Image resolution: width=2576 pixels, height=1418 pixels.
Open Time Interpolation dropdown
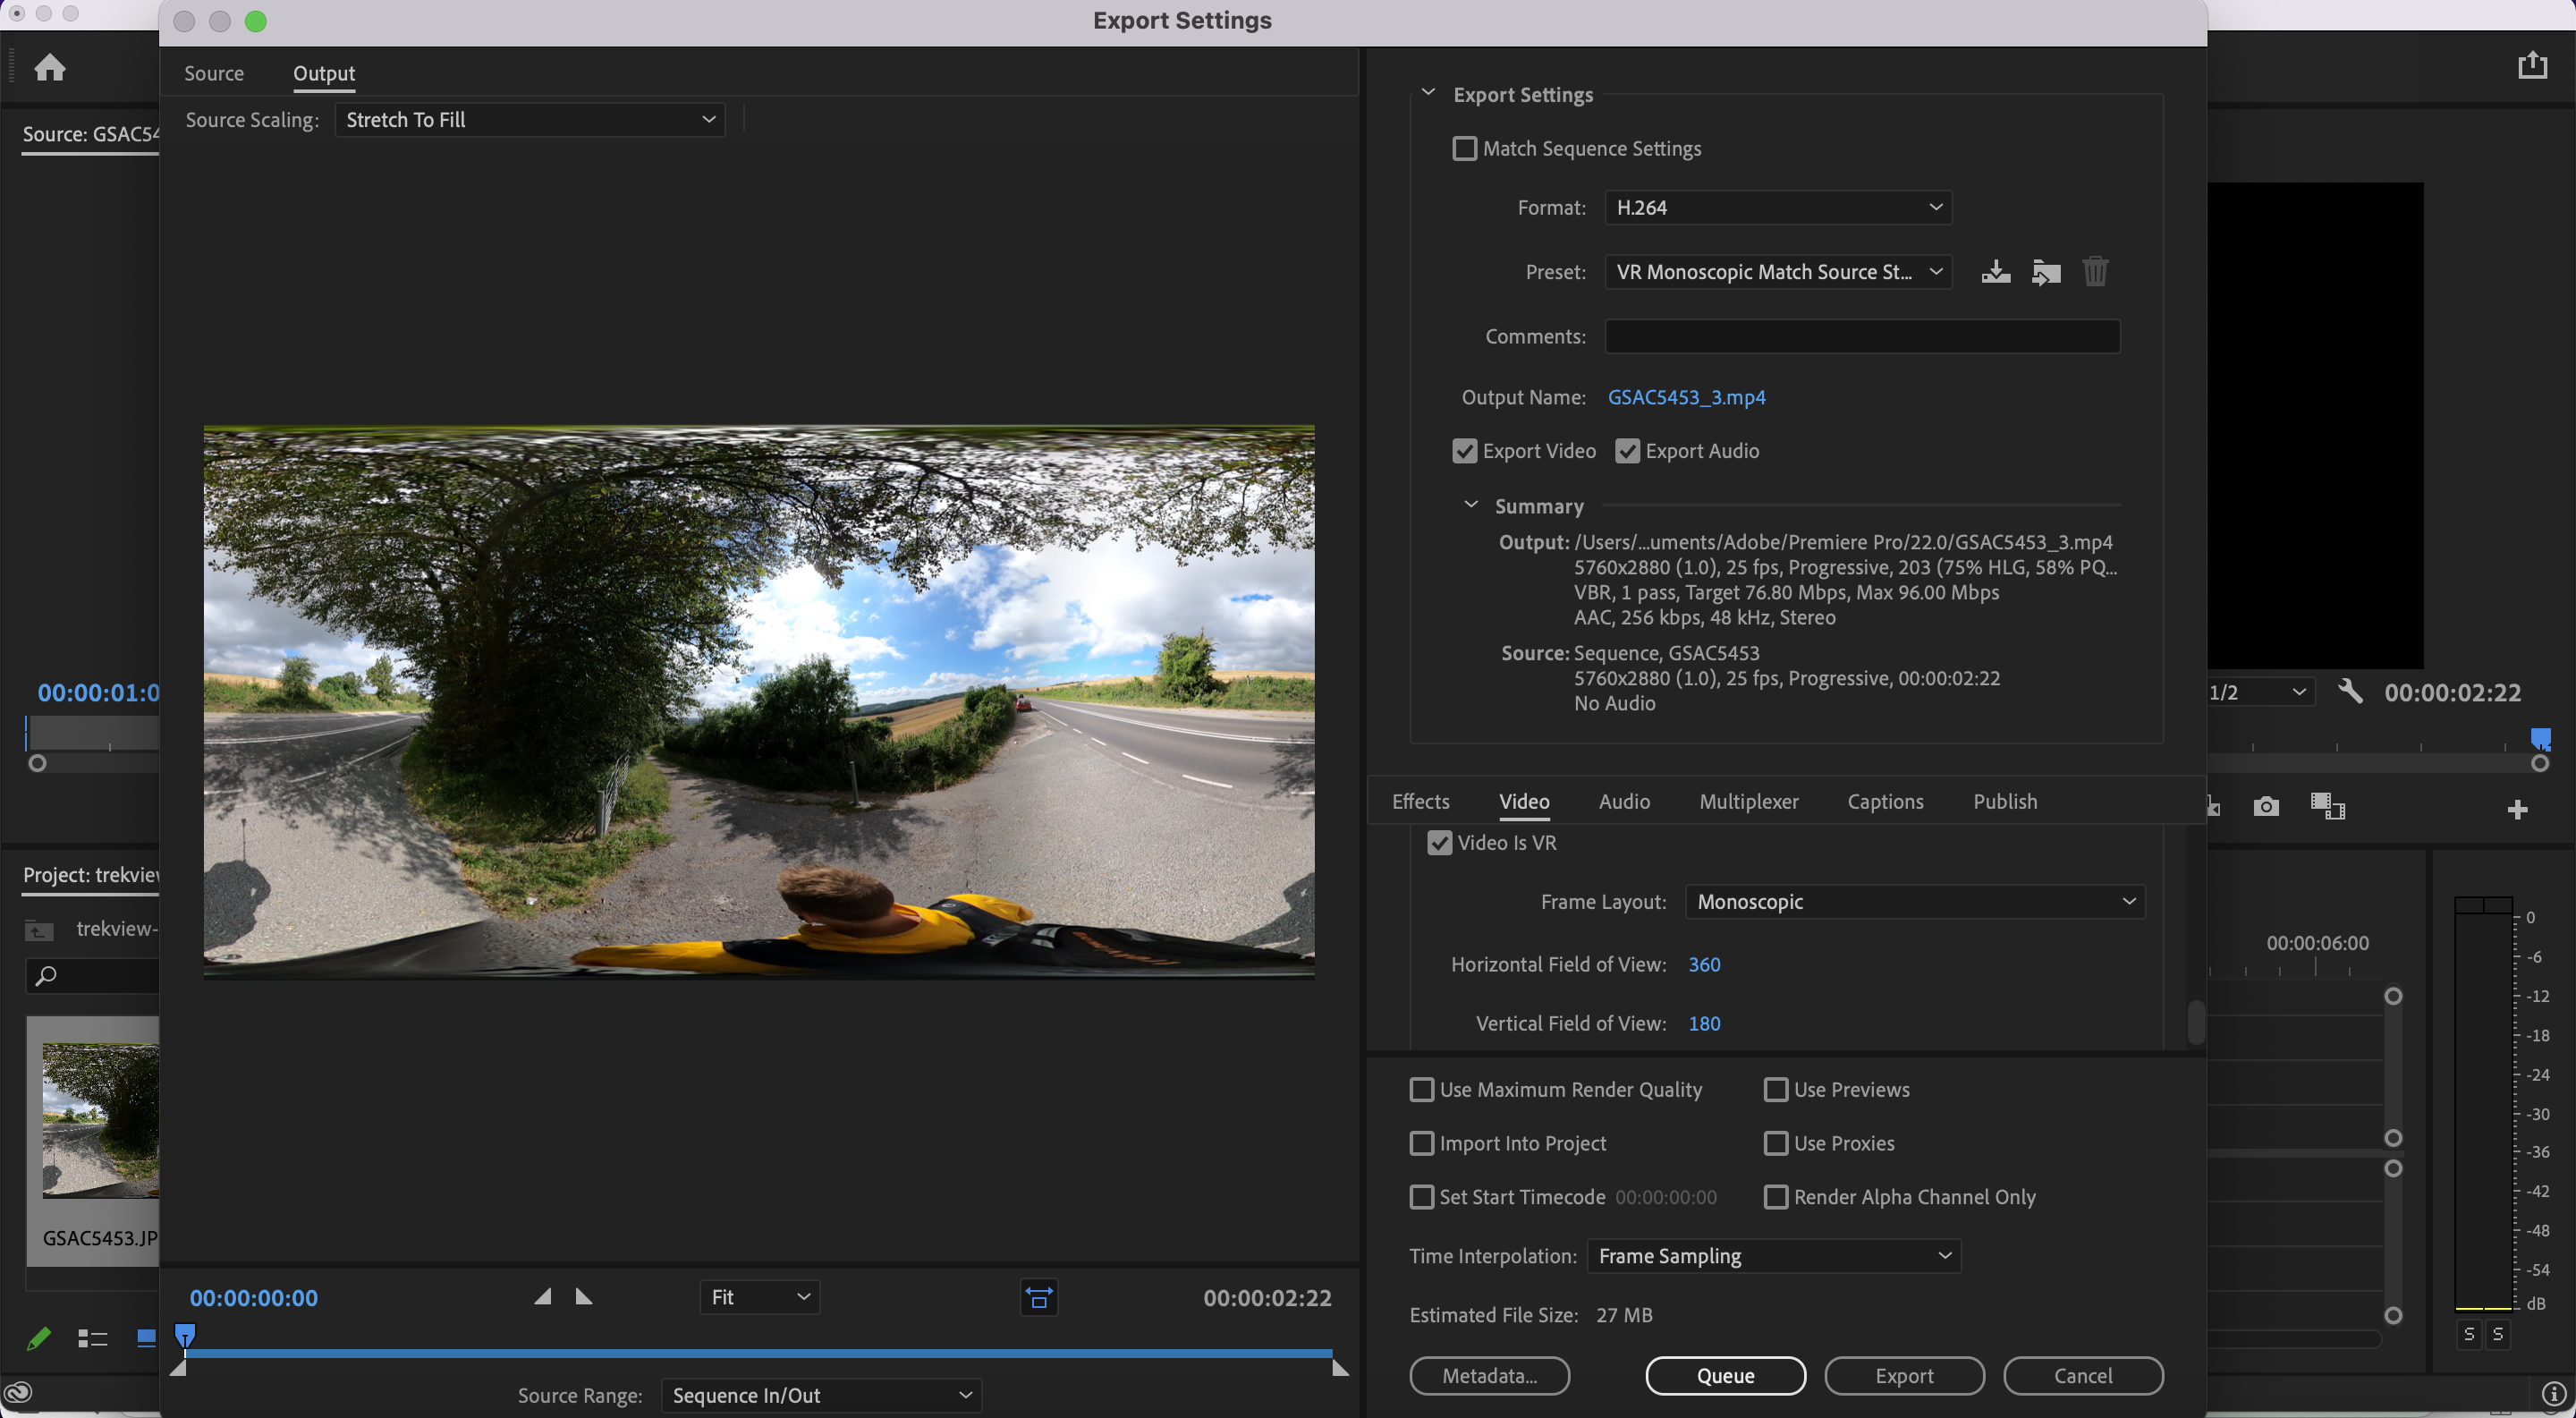click(1774, 1256)
